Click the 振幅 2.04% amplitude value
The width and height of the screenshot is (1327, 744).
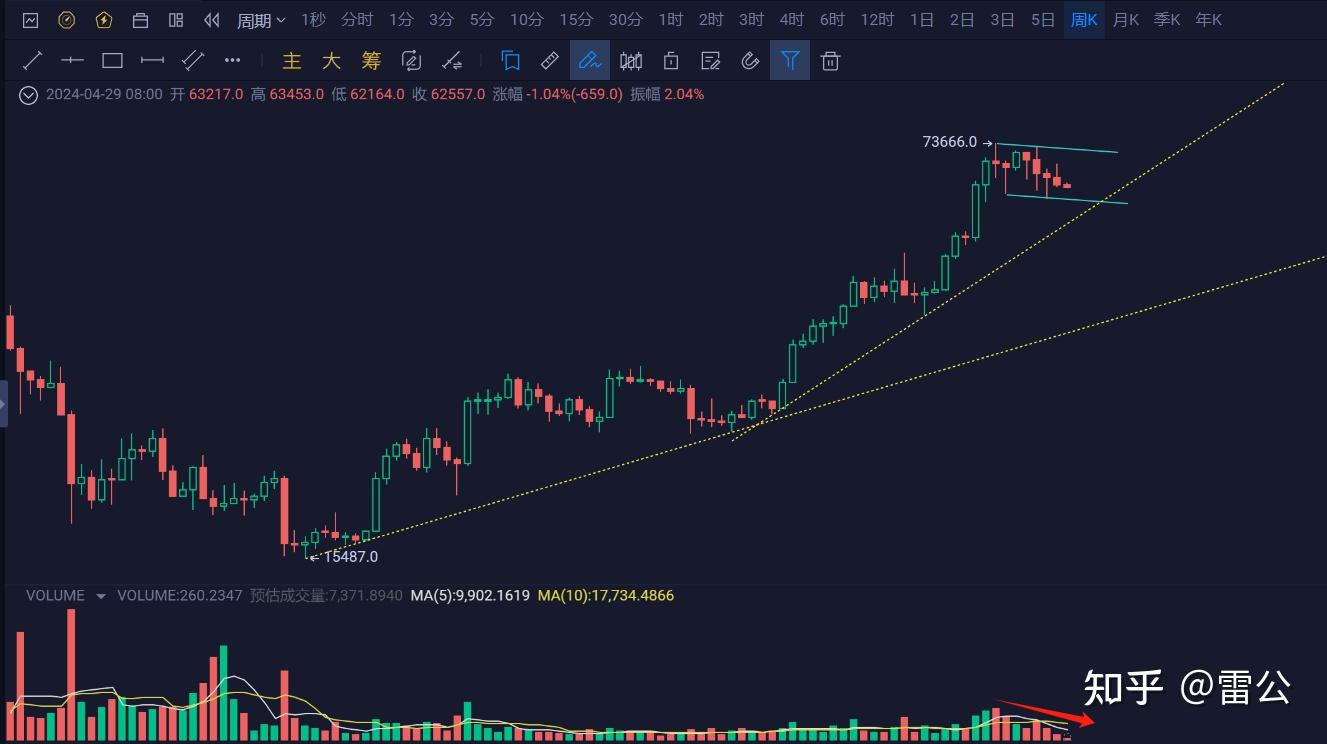(667, 95)
